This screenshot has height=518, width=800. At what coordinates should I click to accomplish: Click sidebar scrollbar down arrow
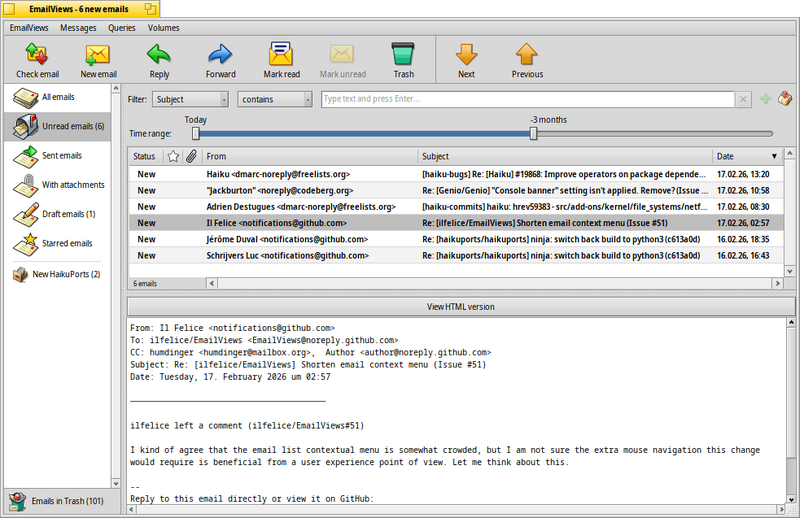[x=116, y=483]
